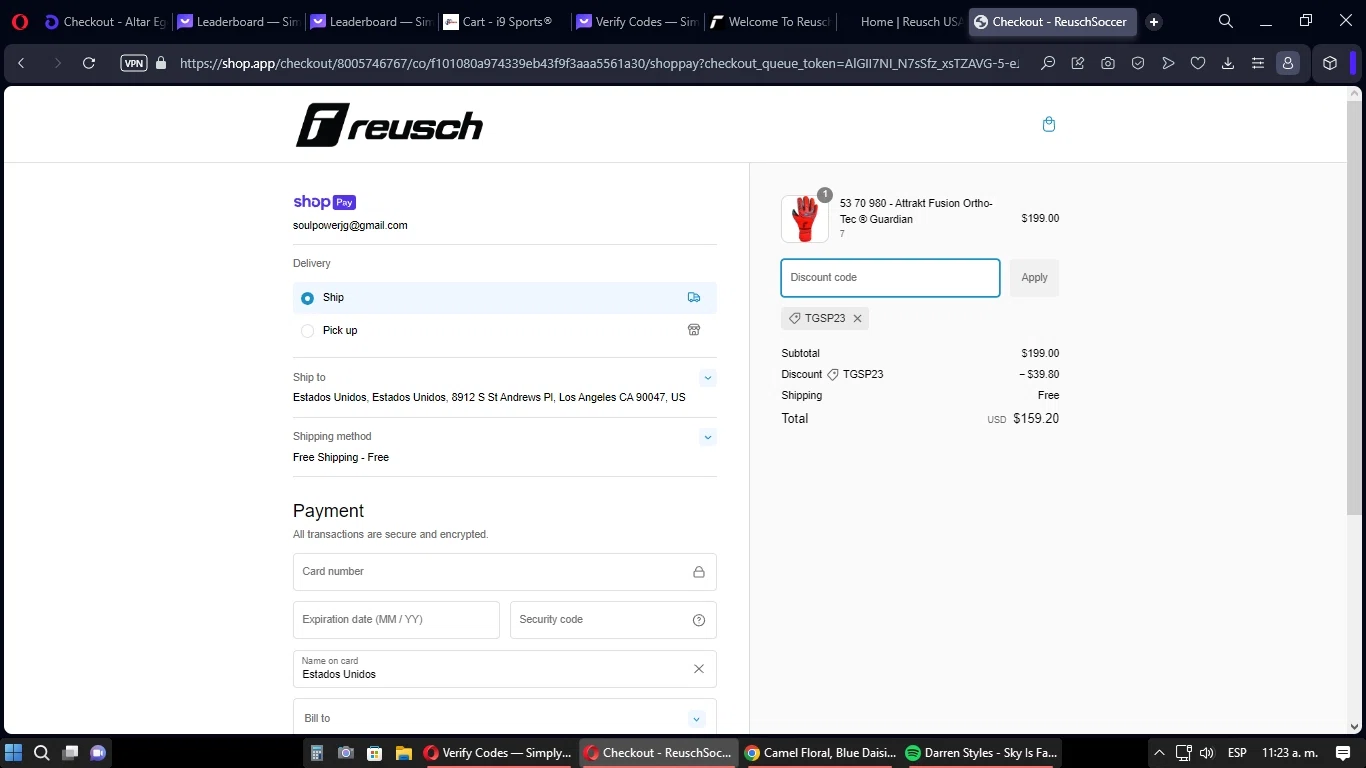Open the Opera menu logo
Screen dimensions: 1366x768
tap(20, 22)
